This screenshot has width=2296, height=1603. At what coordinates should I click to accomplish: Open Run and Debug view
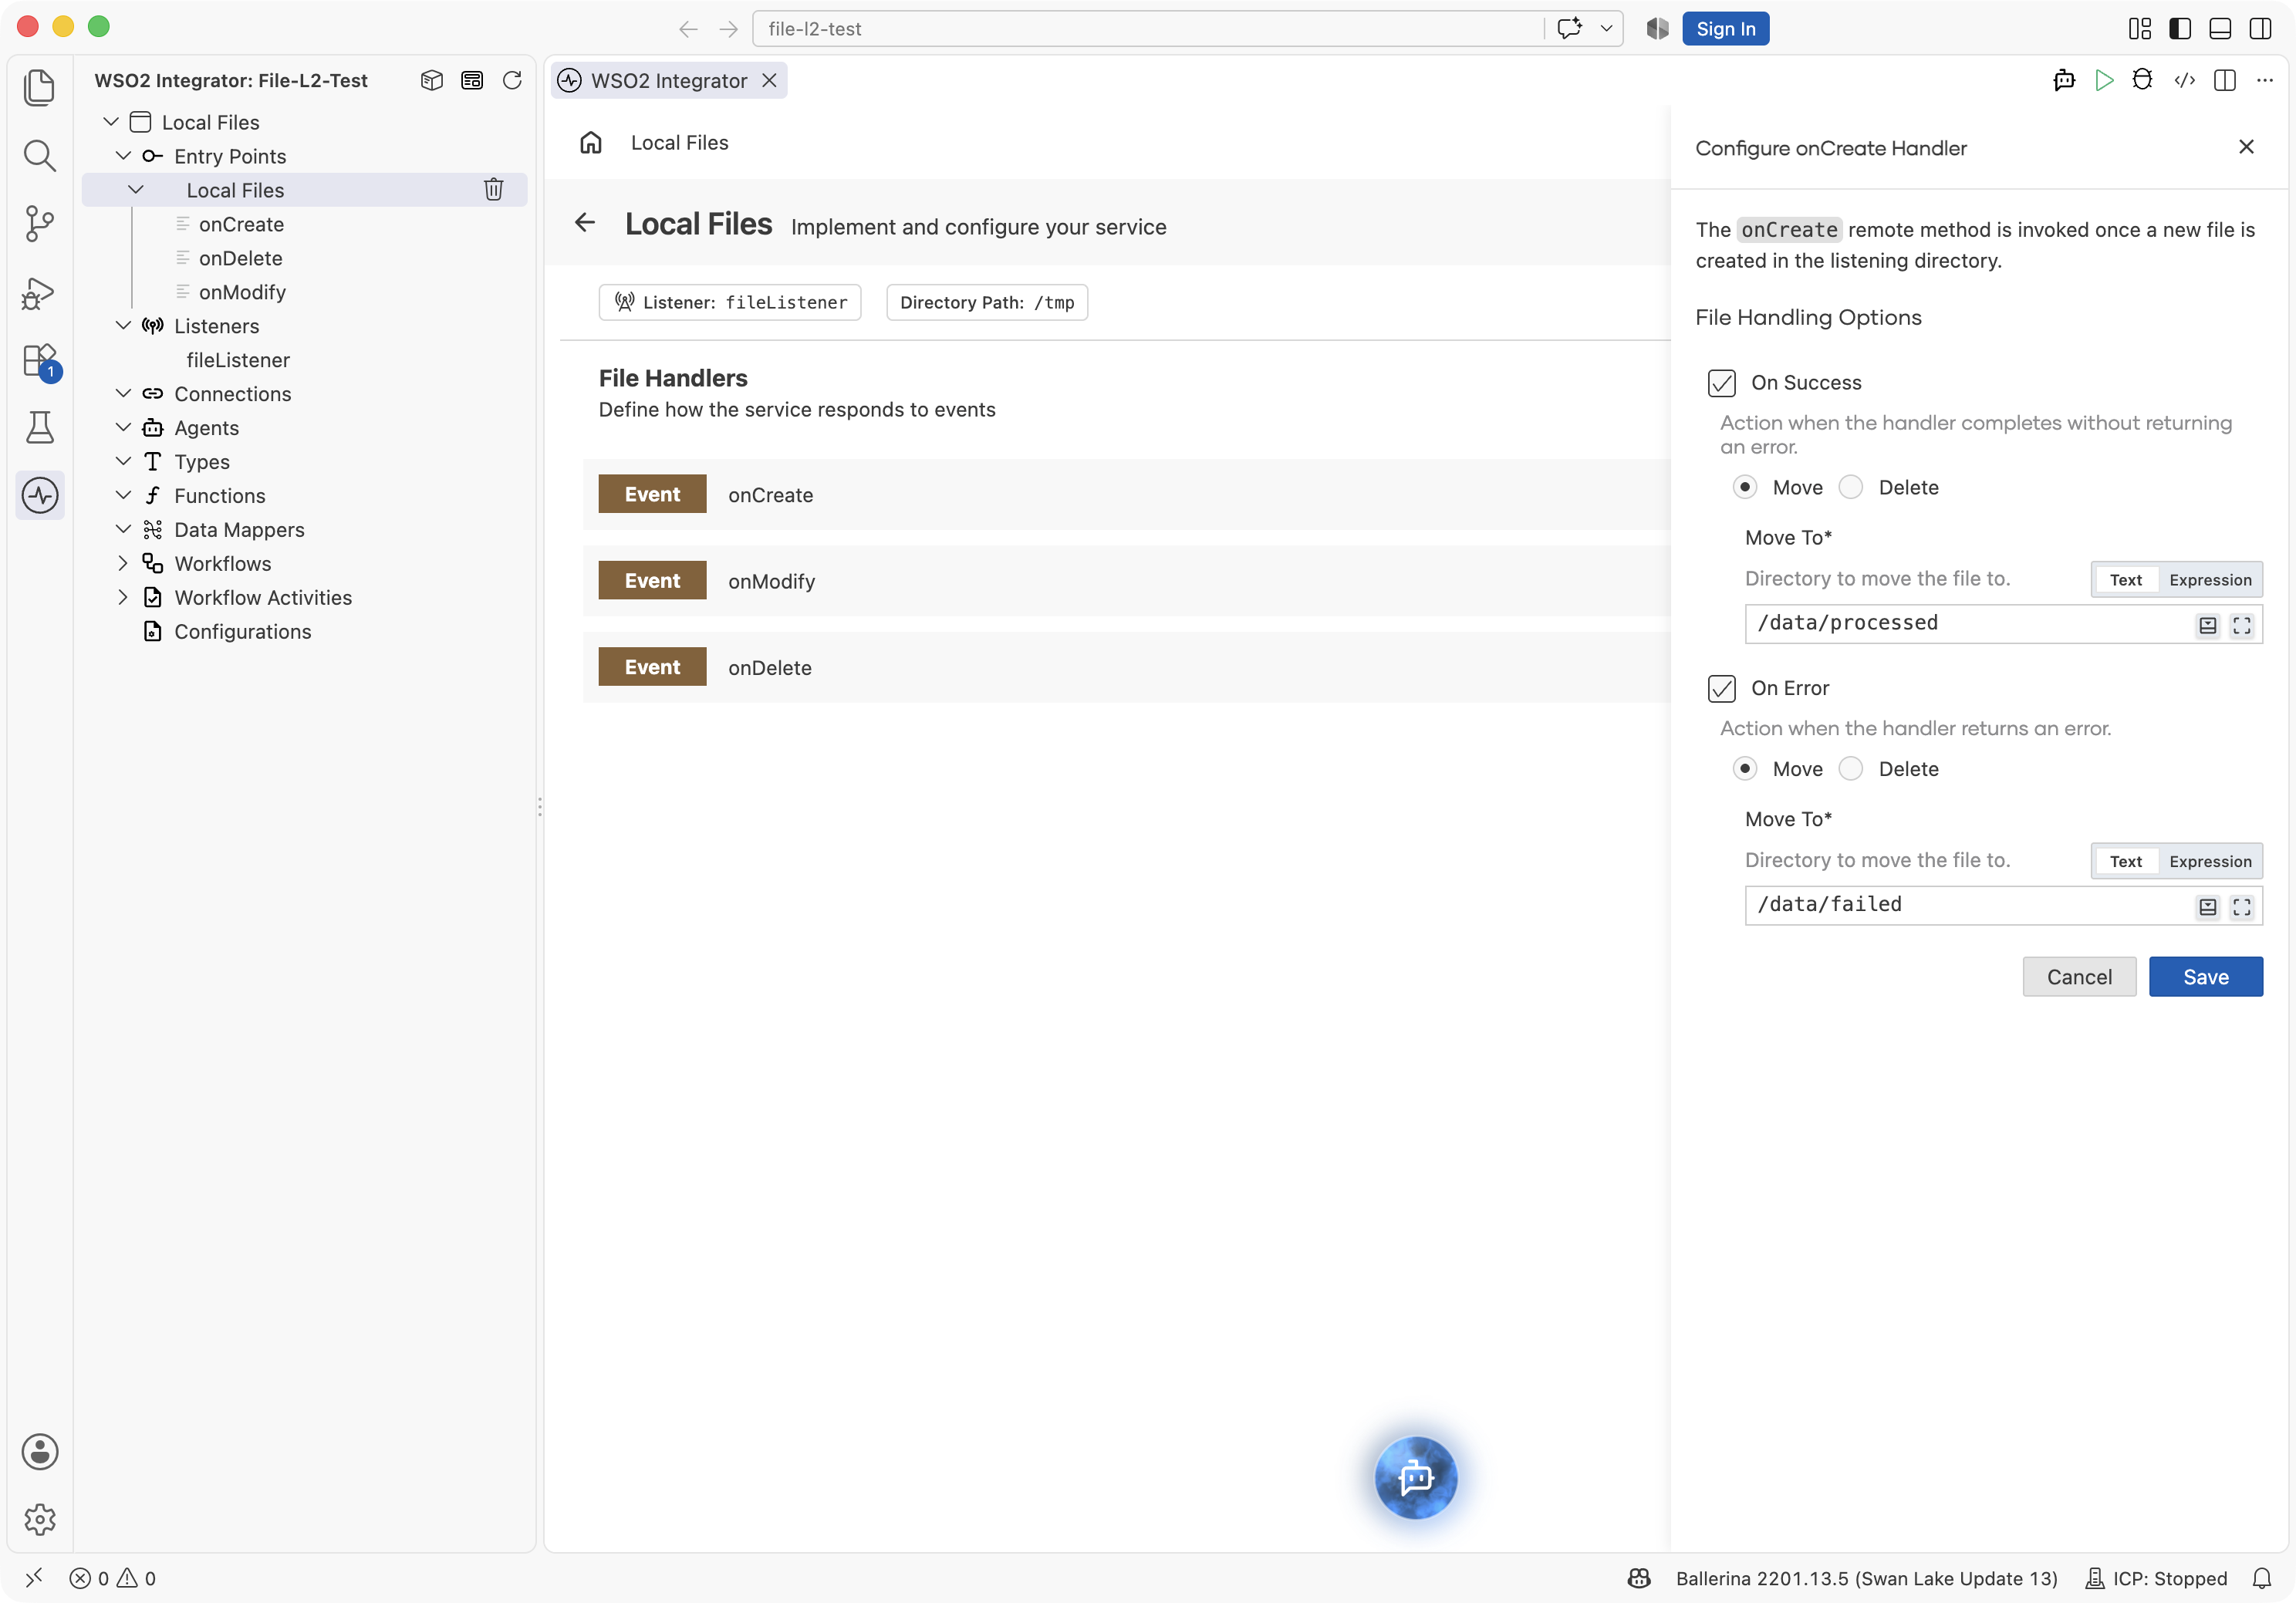(x=39, y=292)
